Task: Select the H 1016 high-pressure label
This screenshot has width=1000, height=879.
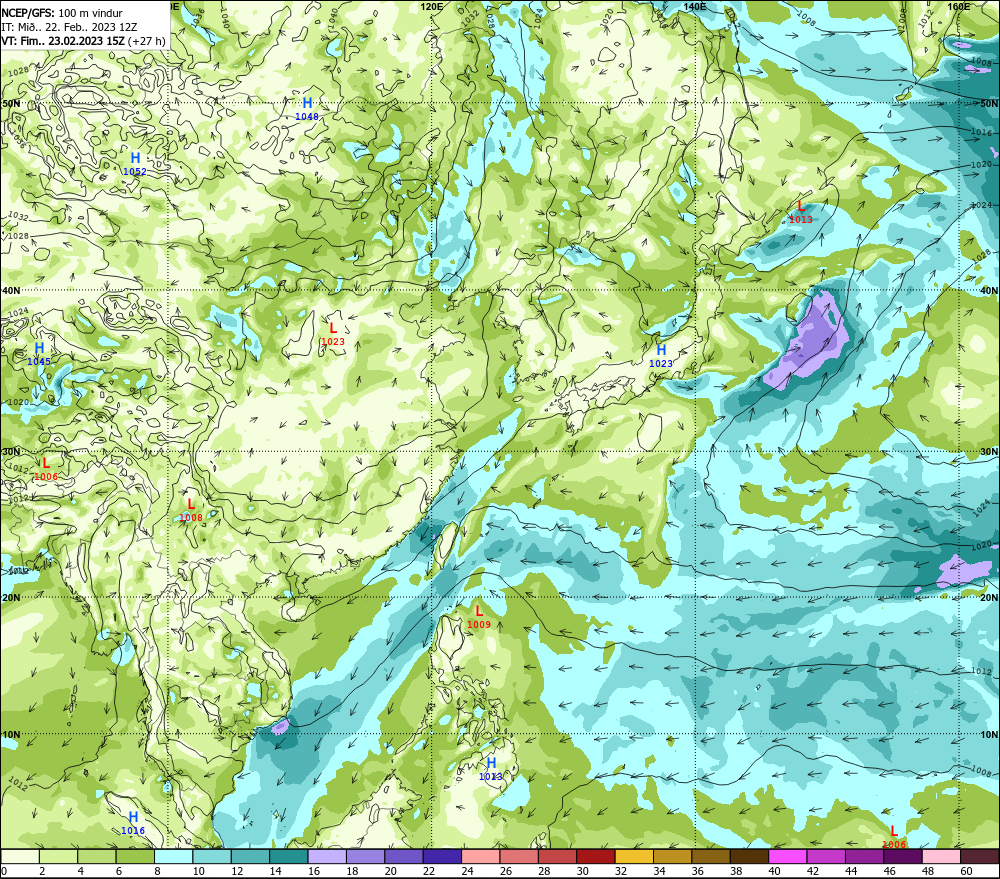Action: click(133, 823)
